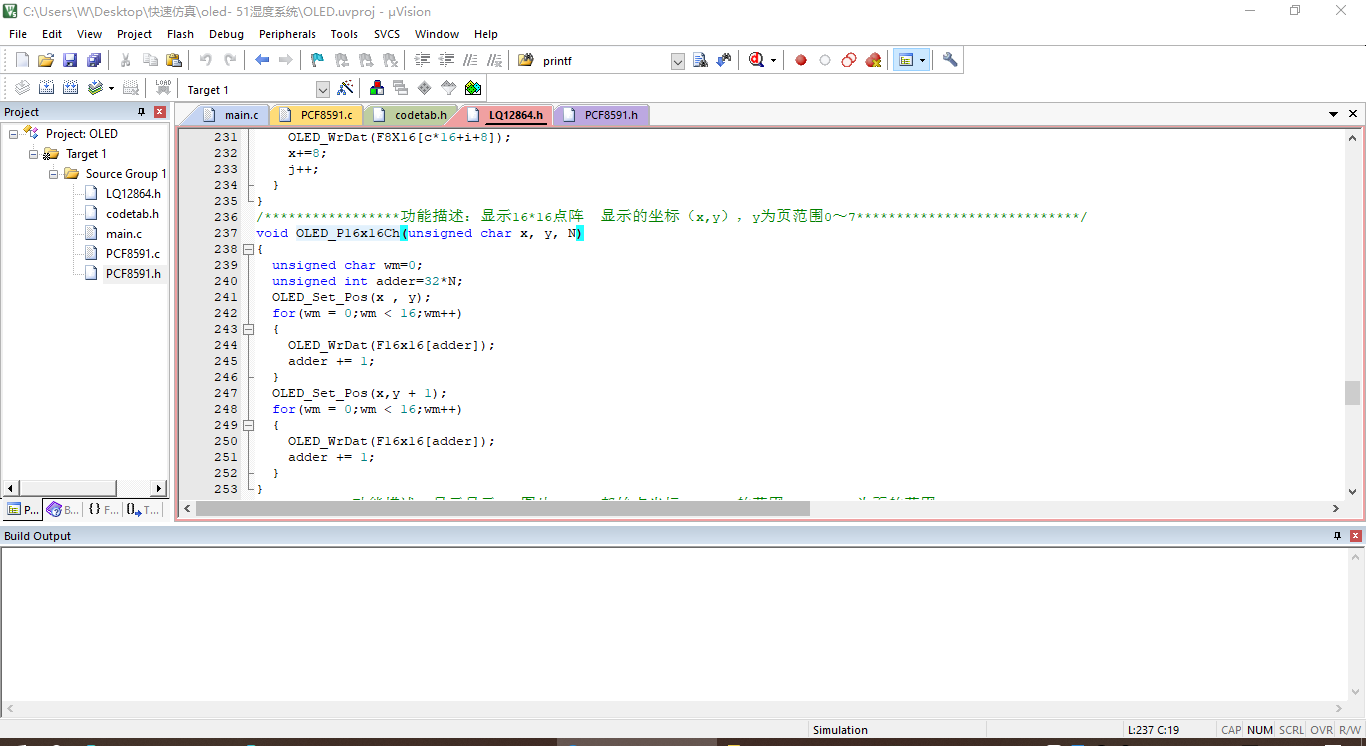The width and height of the screenshot is (1366, 746).
Task: Create a new file with the New icon
Action: [22, 60]
